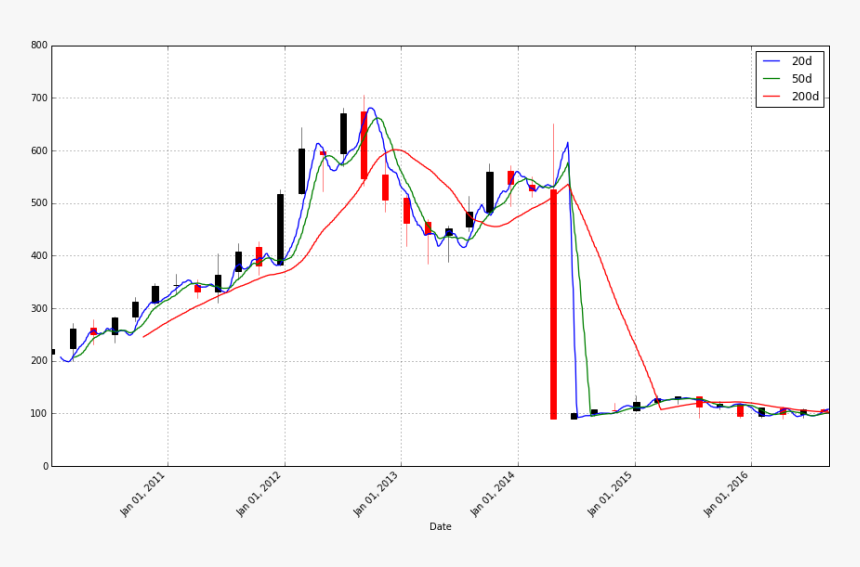Click the 500 y-axis tick label

[38, 204]
